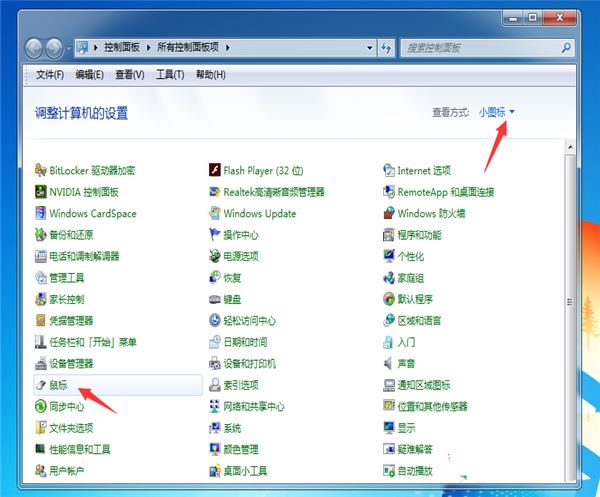
Task: Click the Forward navigation button
Action: tap(54, 48)
